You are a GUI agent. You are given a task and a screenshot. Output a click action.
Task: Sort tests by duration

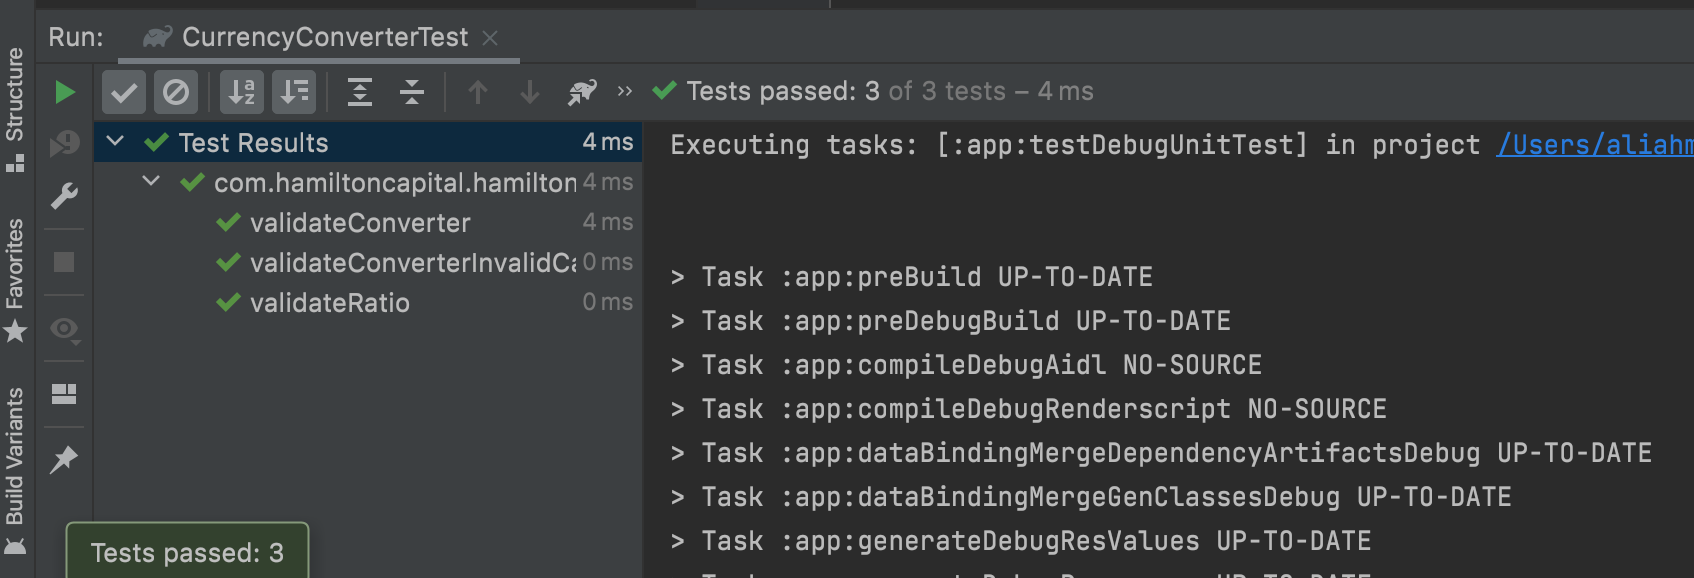pos(294,92)
